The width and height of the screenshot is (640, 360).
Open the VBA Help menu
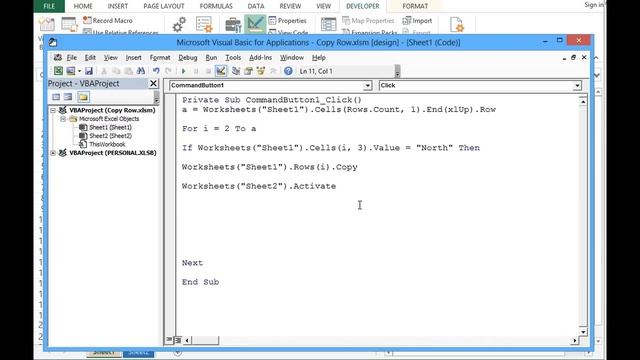coord(319,58)
